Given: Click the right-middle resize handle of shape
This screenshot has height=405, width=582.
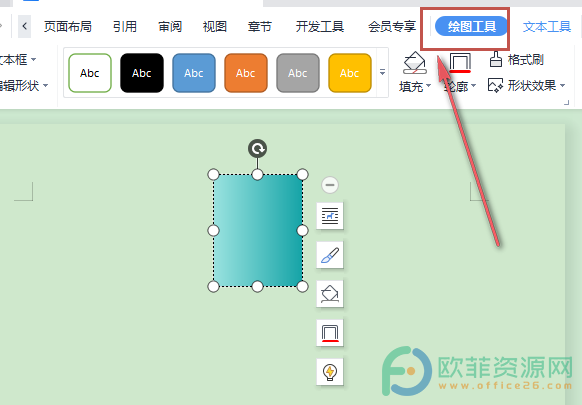Looking at the screenshot, I should pyautogui.click(x=303, y=231).
